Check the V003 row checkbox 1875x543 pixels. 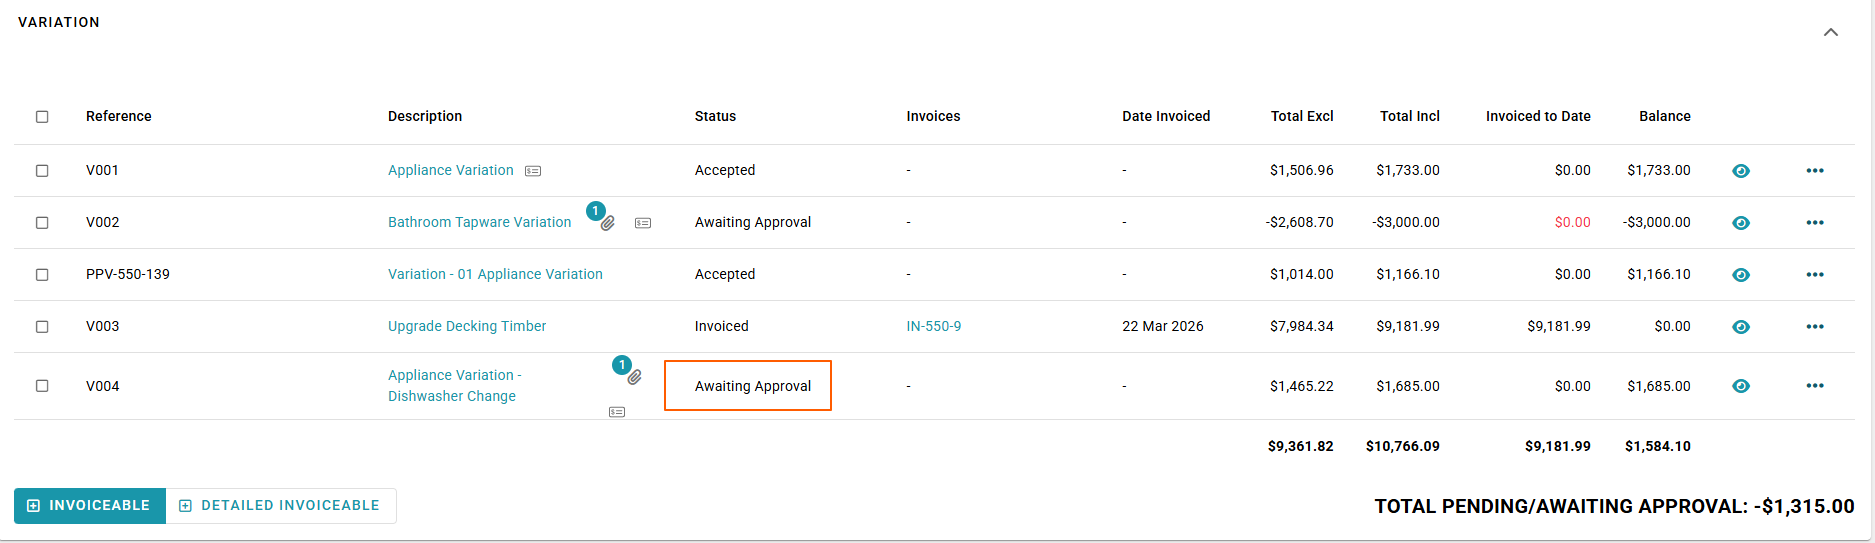coord(42,327)
